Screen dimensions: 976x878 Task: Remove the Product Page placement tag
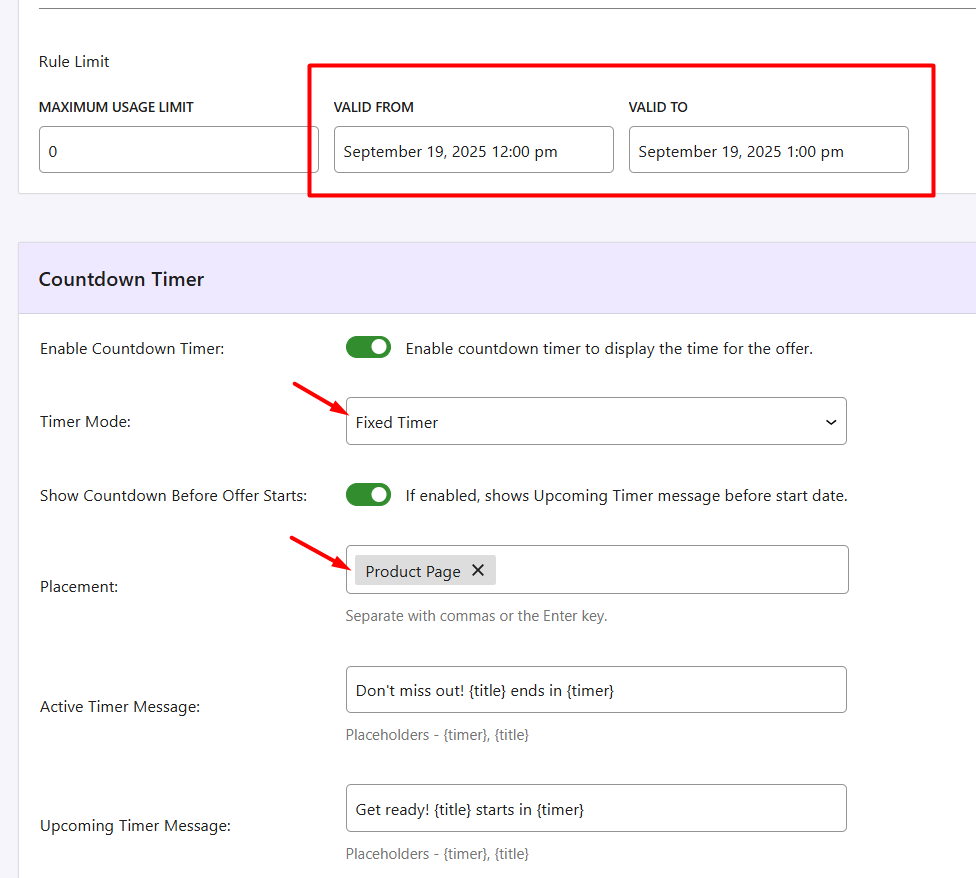pyautogui.click(x=478, y=570)
